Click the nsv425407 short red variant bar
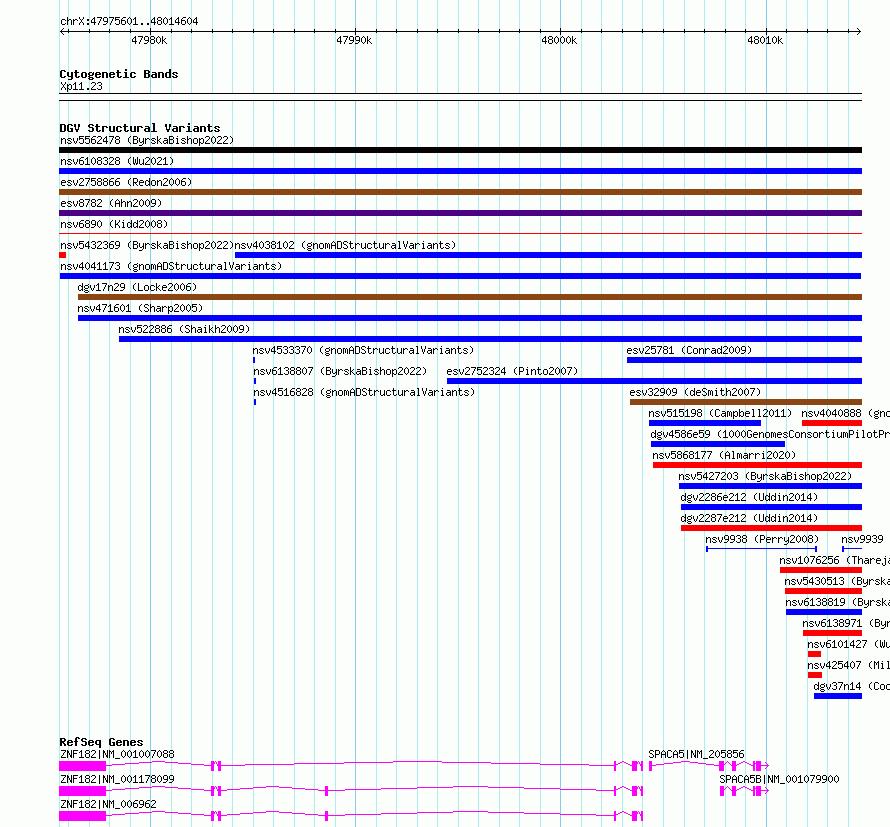Image resolution: width=890 pixels, height=827 pixels. tap(815, 675)
